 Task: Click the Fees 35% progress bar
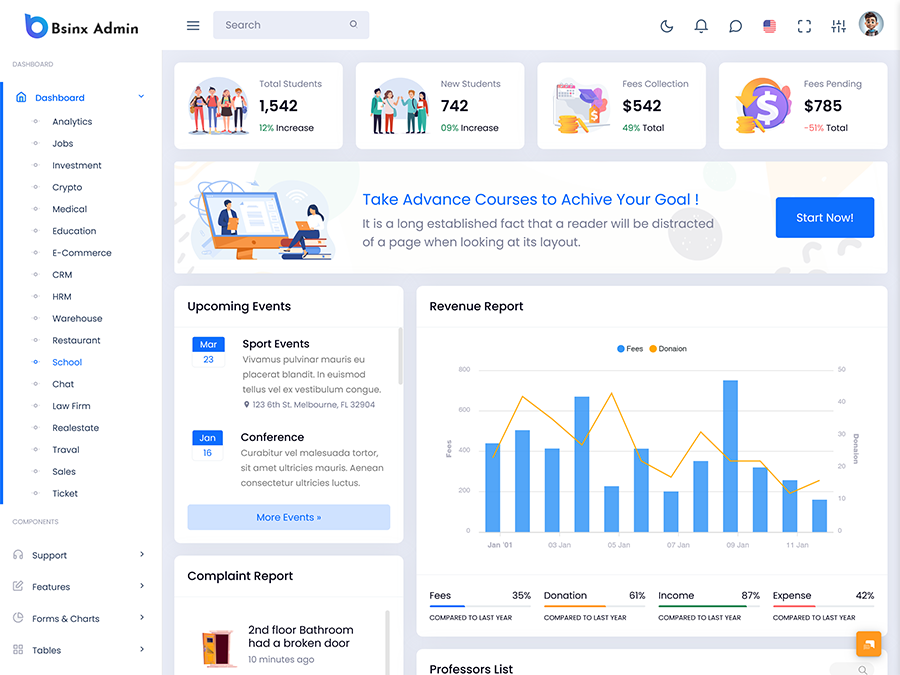tap(480, 606)
